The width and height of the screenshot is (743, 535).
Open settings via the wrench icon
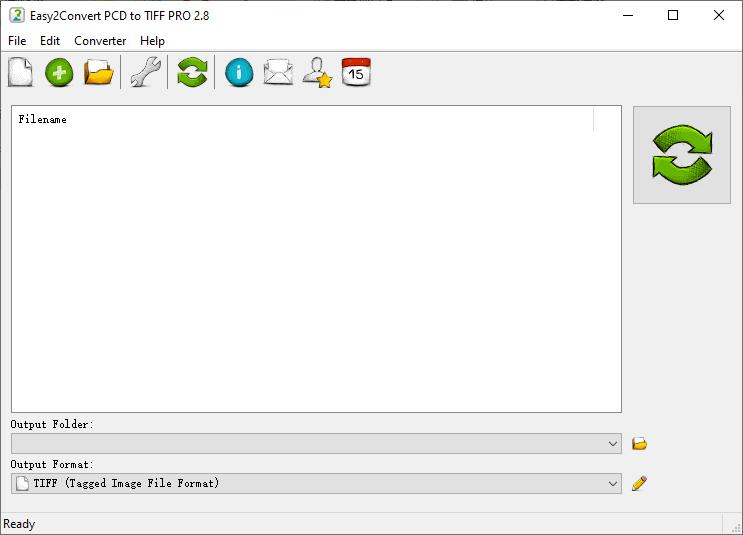[x=145, y=72]
